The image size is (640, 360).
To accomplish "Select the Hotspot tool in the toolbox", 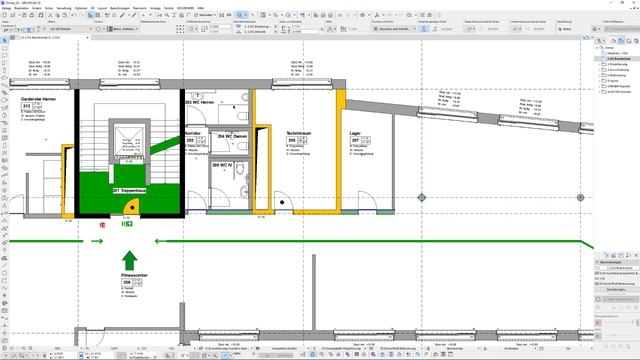I will coord(4,295).
